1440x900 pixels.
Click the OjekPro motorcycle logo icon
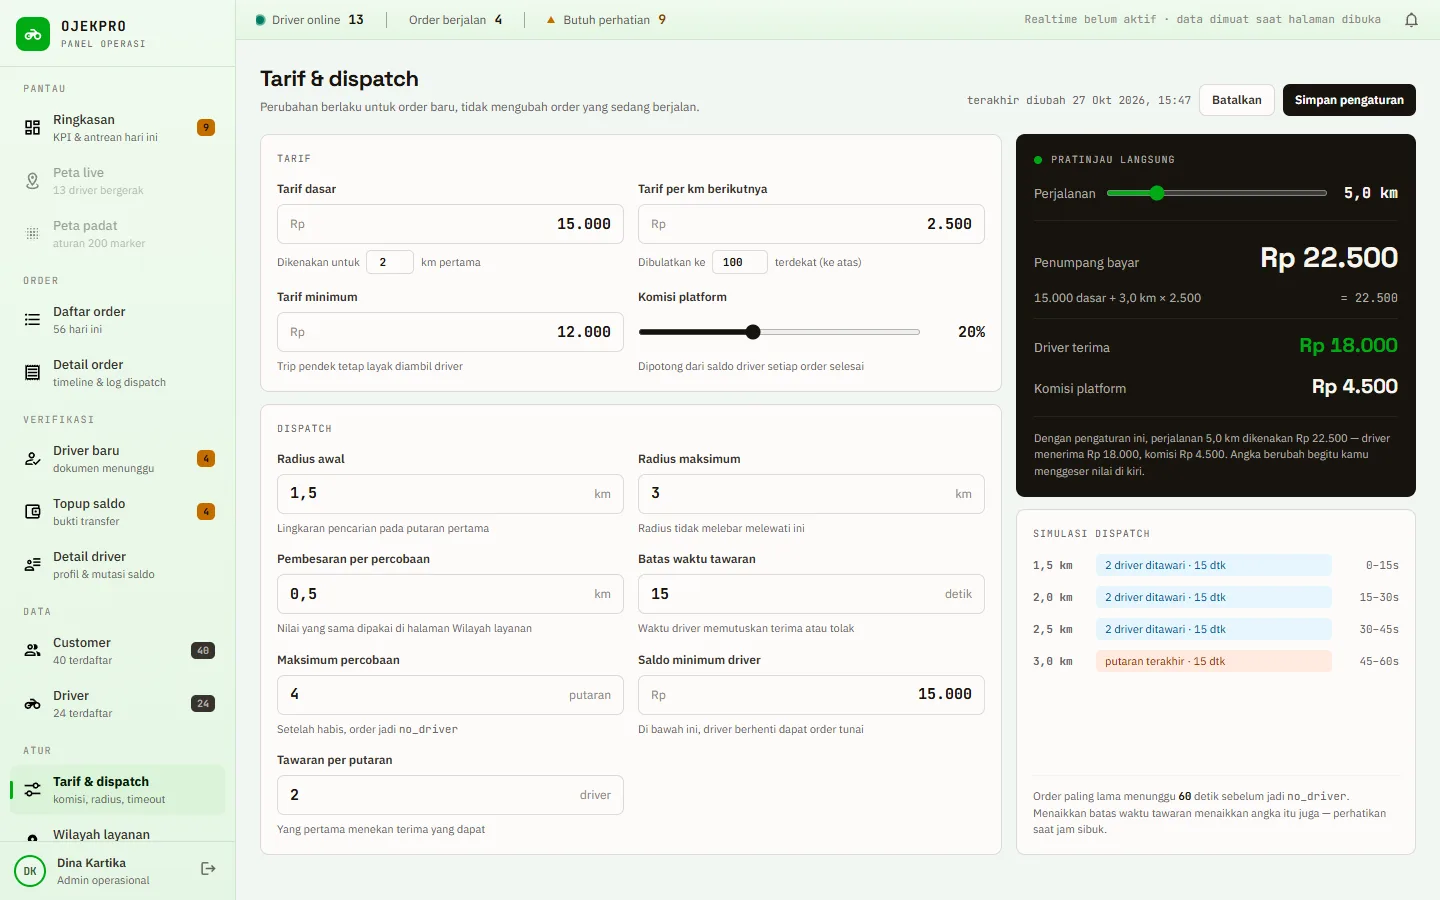[x=33, y=34]
